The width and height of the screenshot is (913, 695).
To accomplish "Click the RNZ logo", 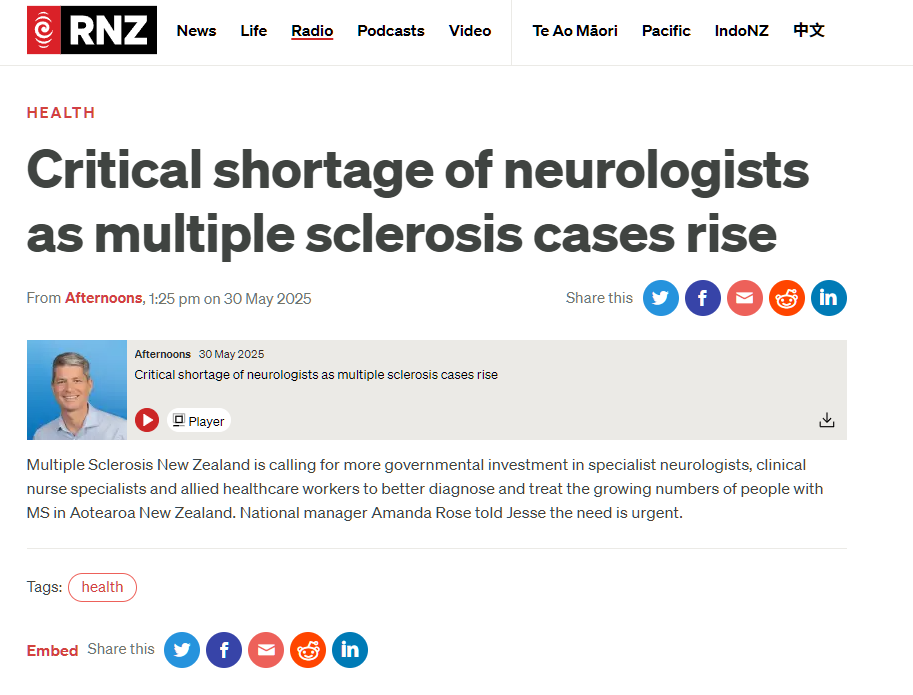I will [x=92, y=30].
